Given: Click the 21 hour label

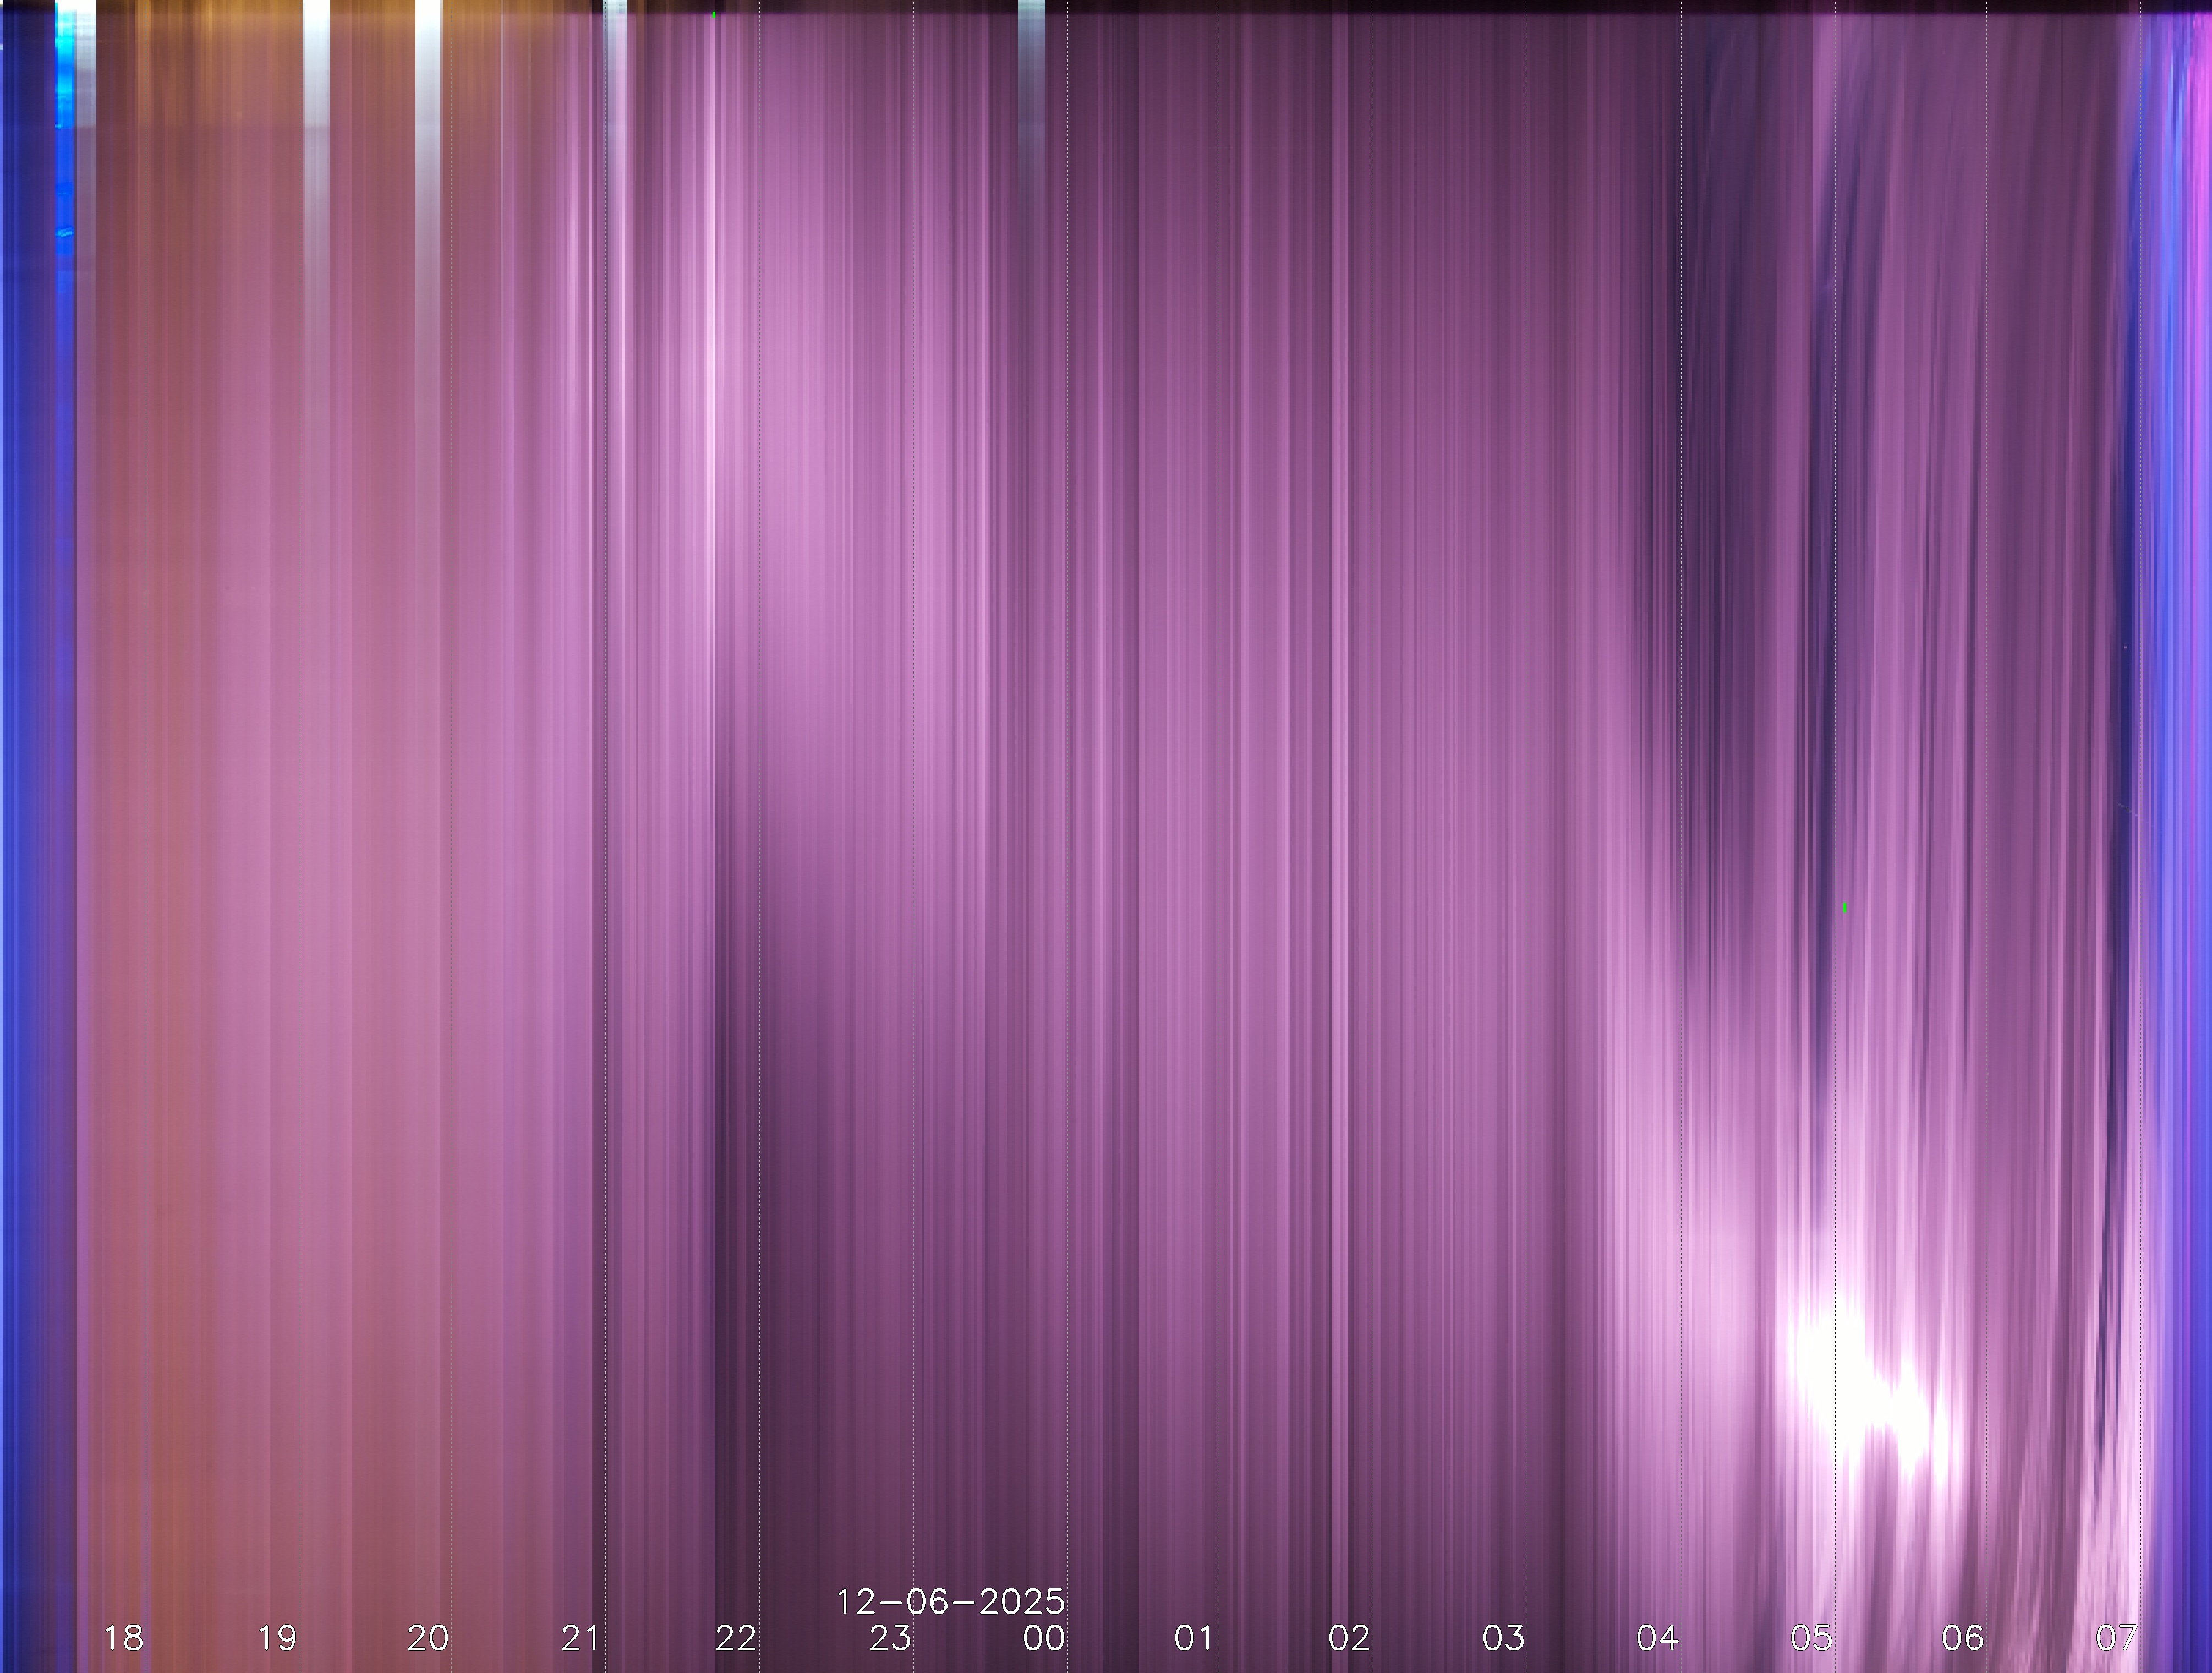Looking at the screenshot, I should coord(581,1638).
